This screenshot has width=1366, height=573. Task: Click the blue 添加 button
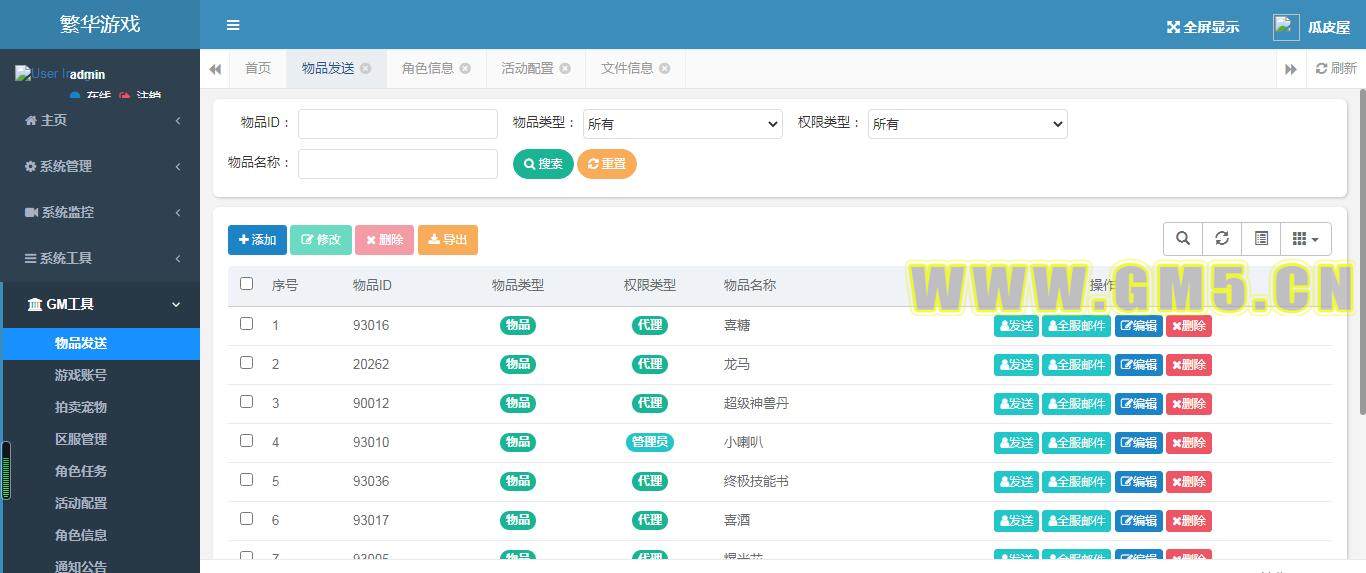(257, 240)
